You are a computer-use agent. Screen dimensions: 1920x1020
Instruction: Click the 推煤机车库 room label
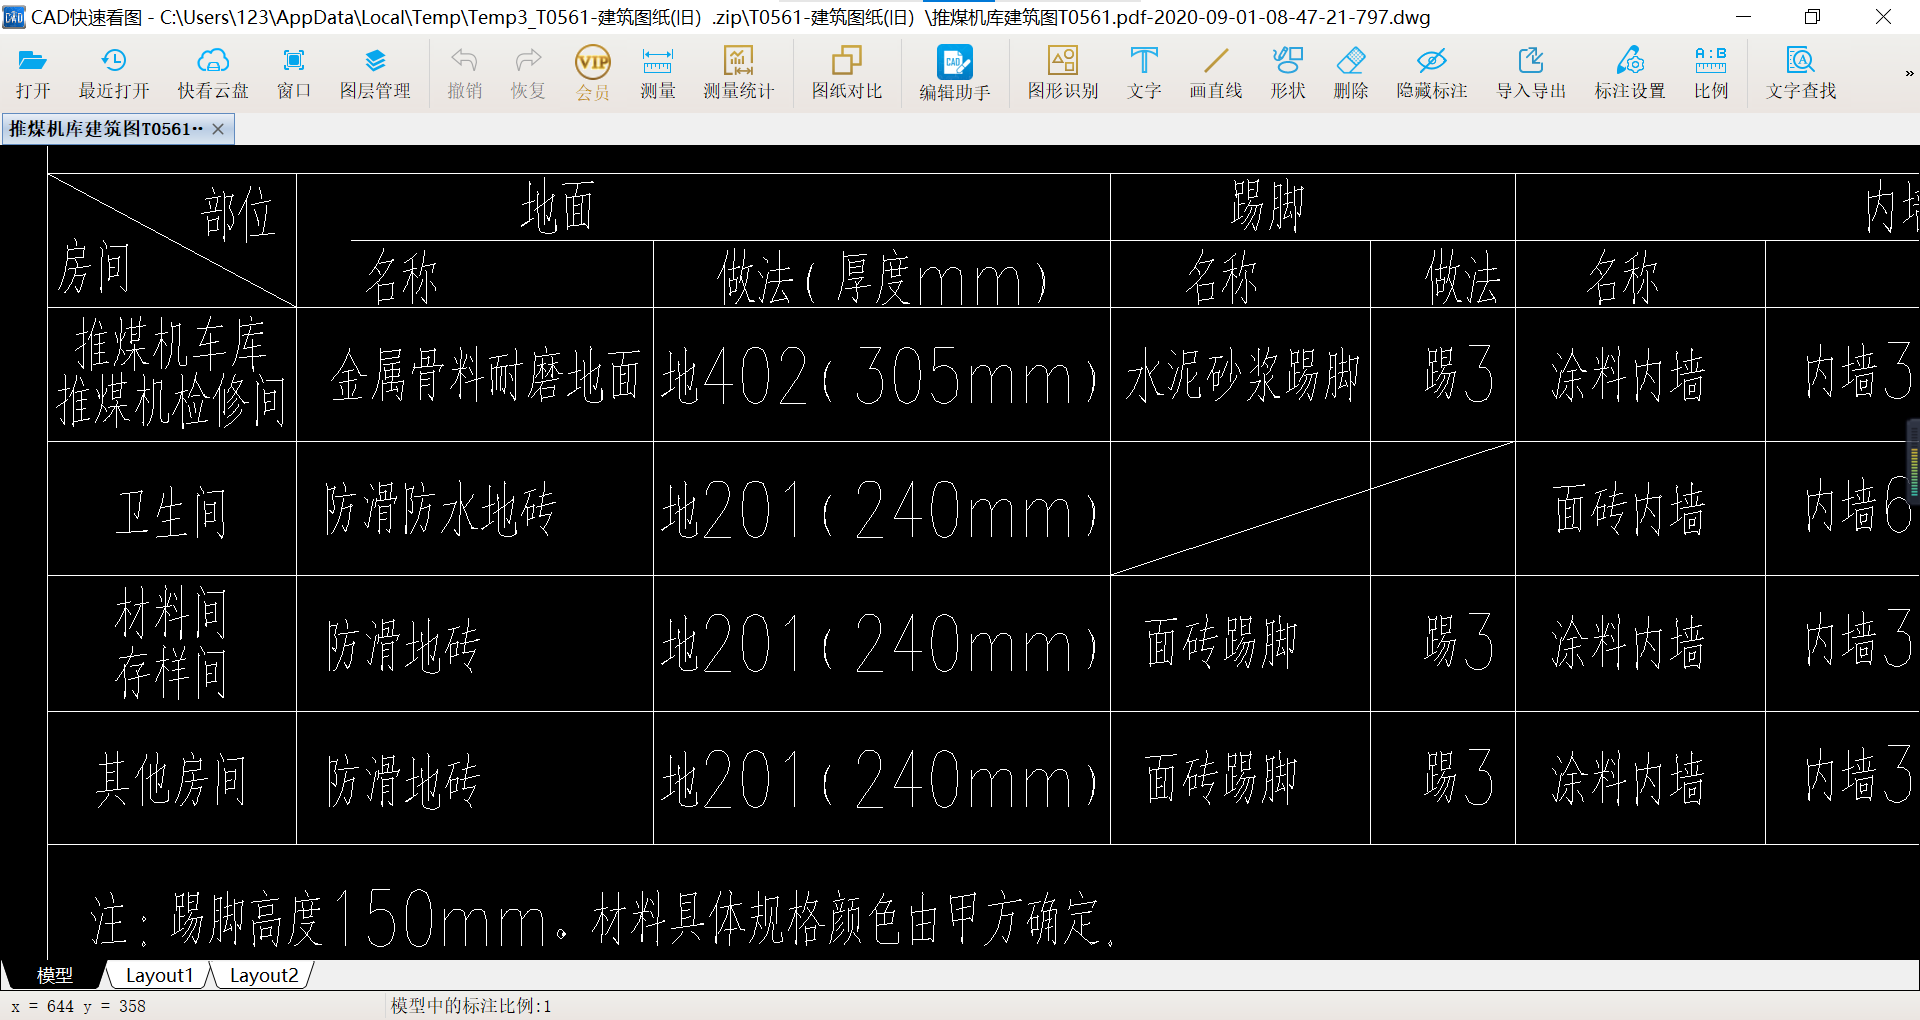click(x=171, y=344)
